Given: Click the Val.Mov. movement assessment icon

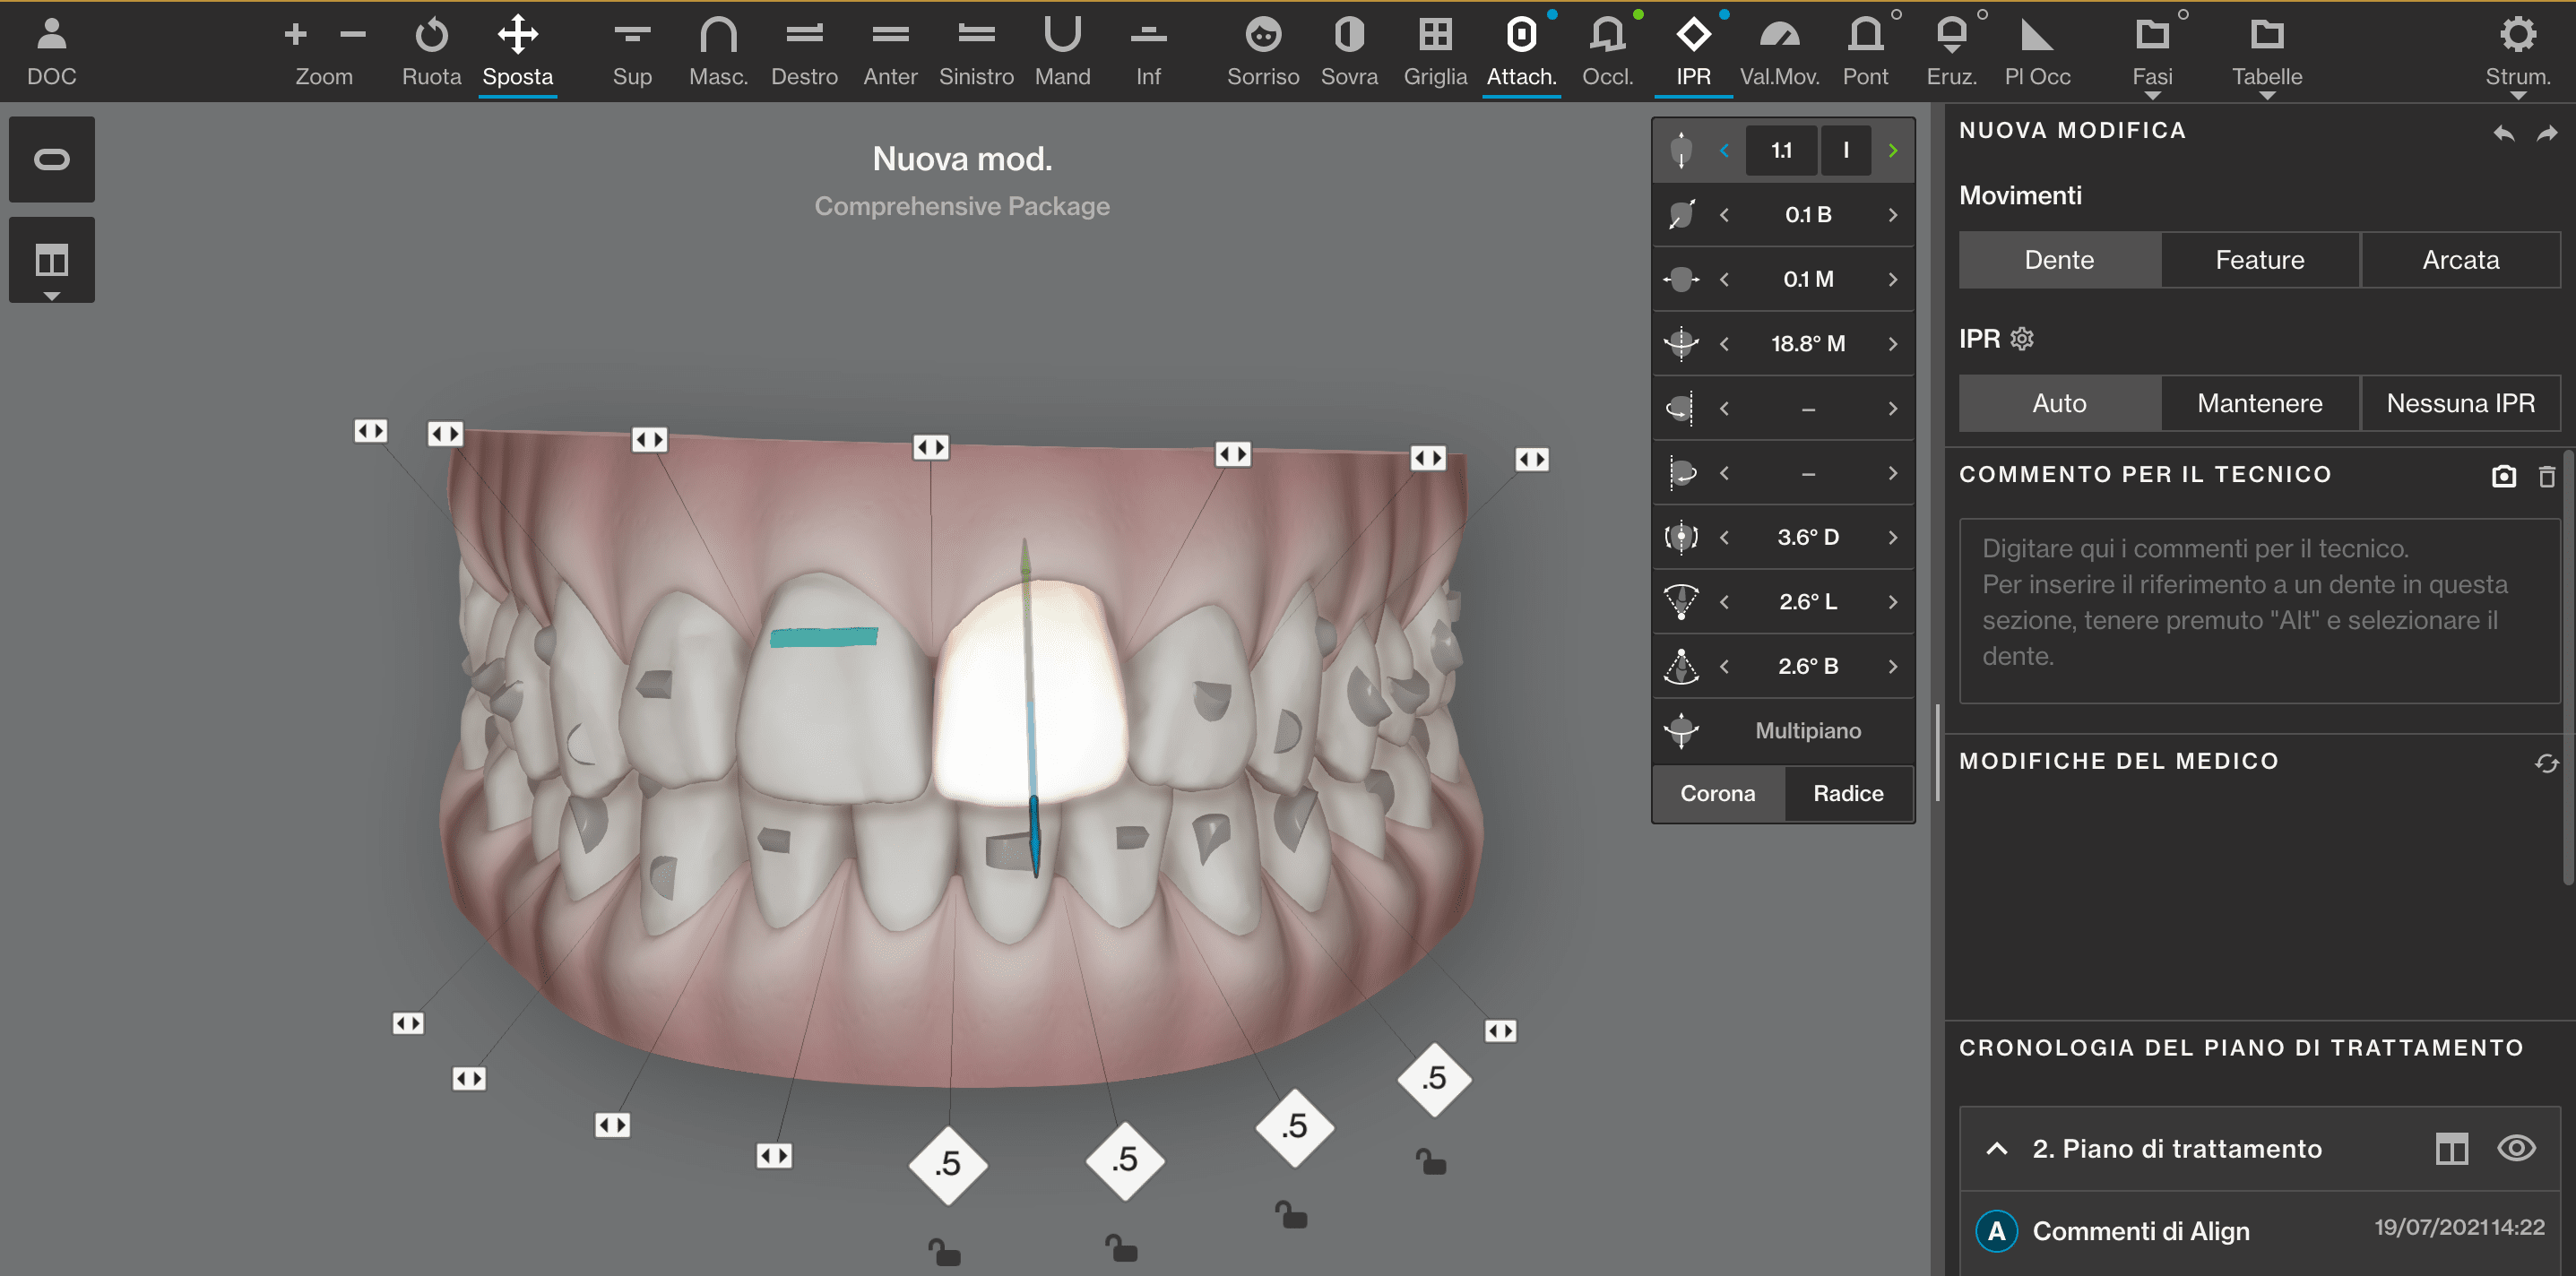Looking at the screenshot, I should [1779, 52].
